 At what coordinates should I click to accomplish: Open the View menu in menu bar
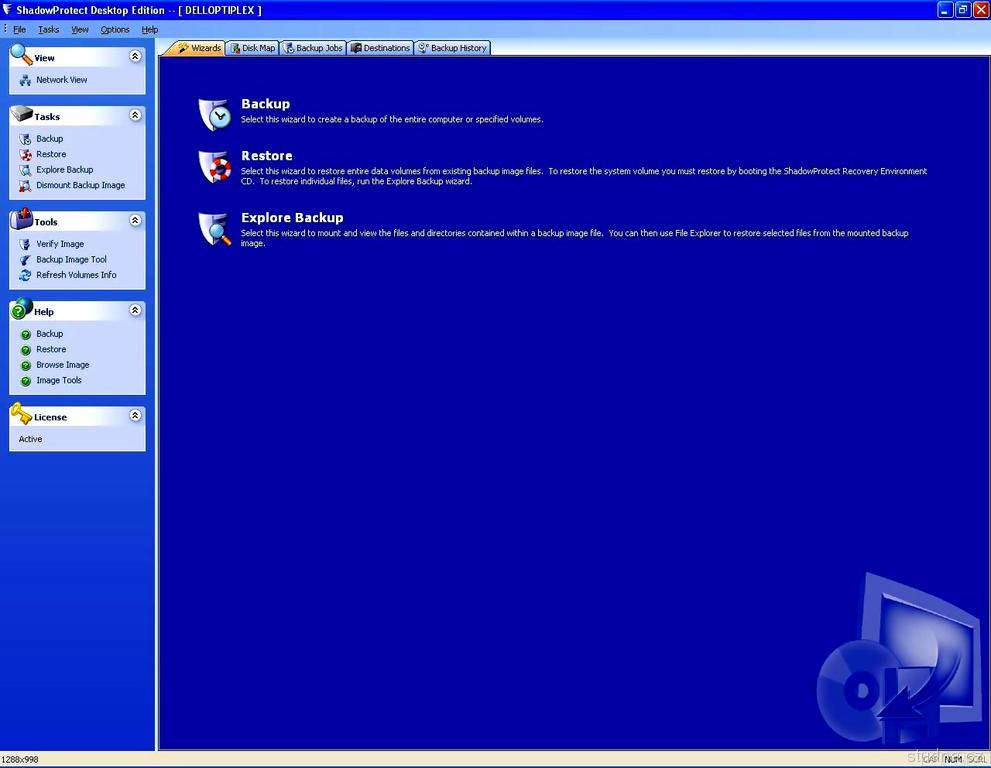(x=80, y=30)
